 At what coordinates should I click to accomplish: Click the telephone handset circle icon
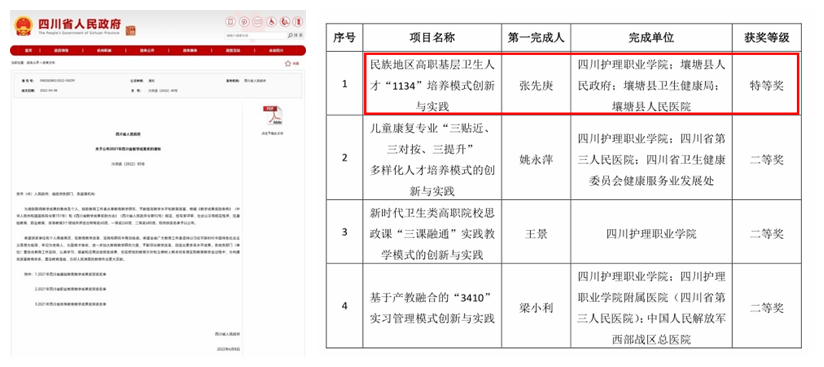(285, 22)
